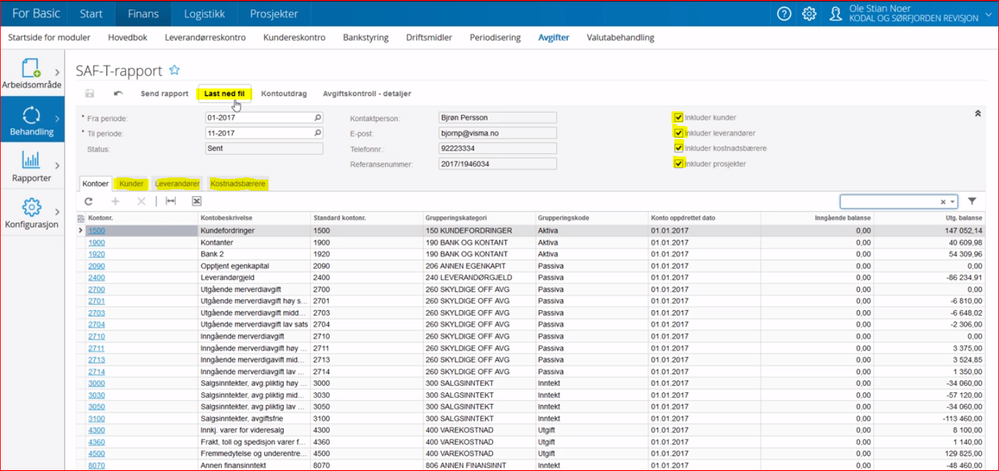Open the settings gear in top bar
The width and height of the screenshot is (999, 471).
point(809,14)
